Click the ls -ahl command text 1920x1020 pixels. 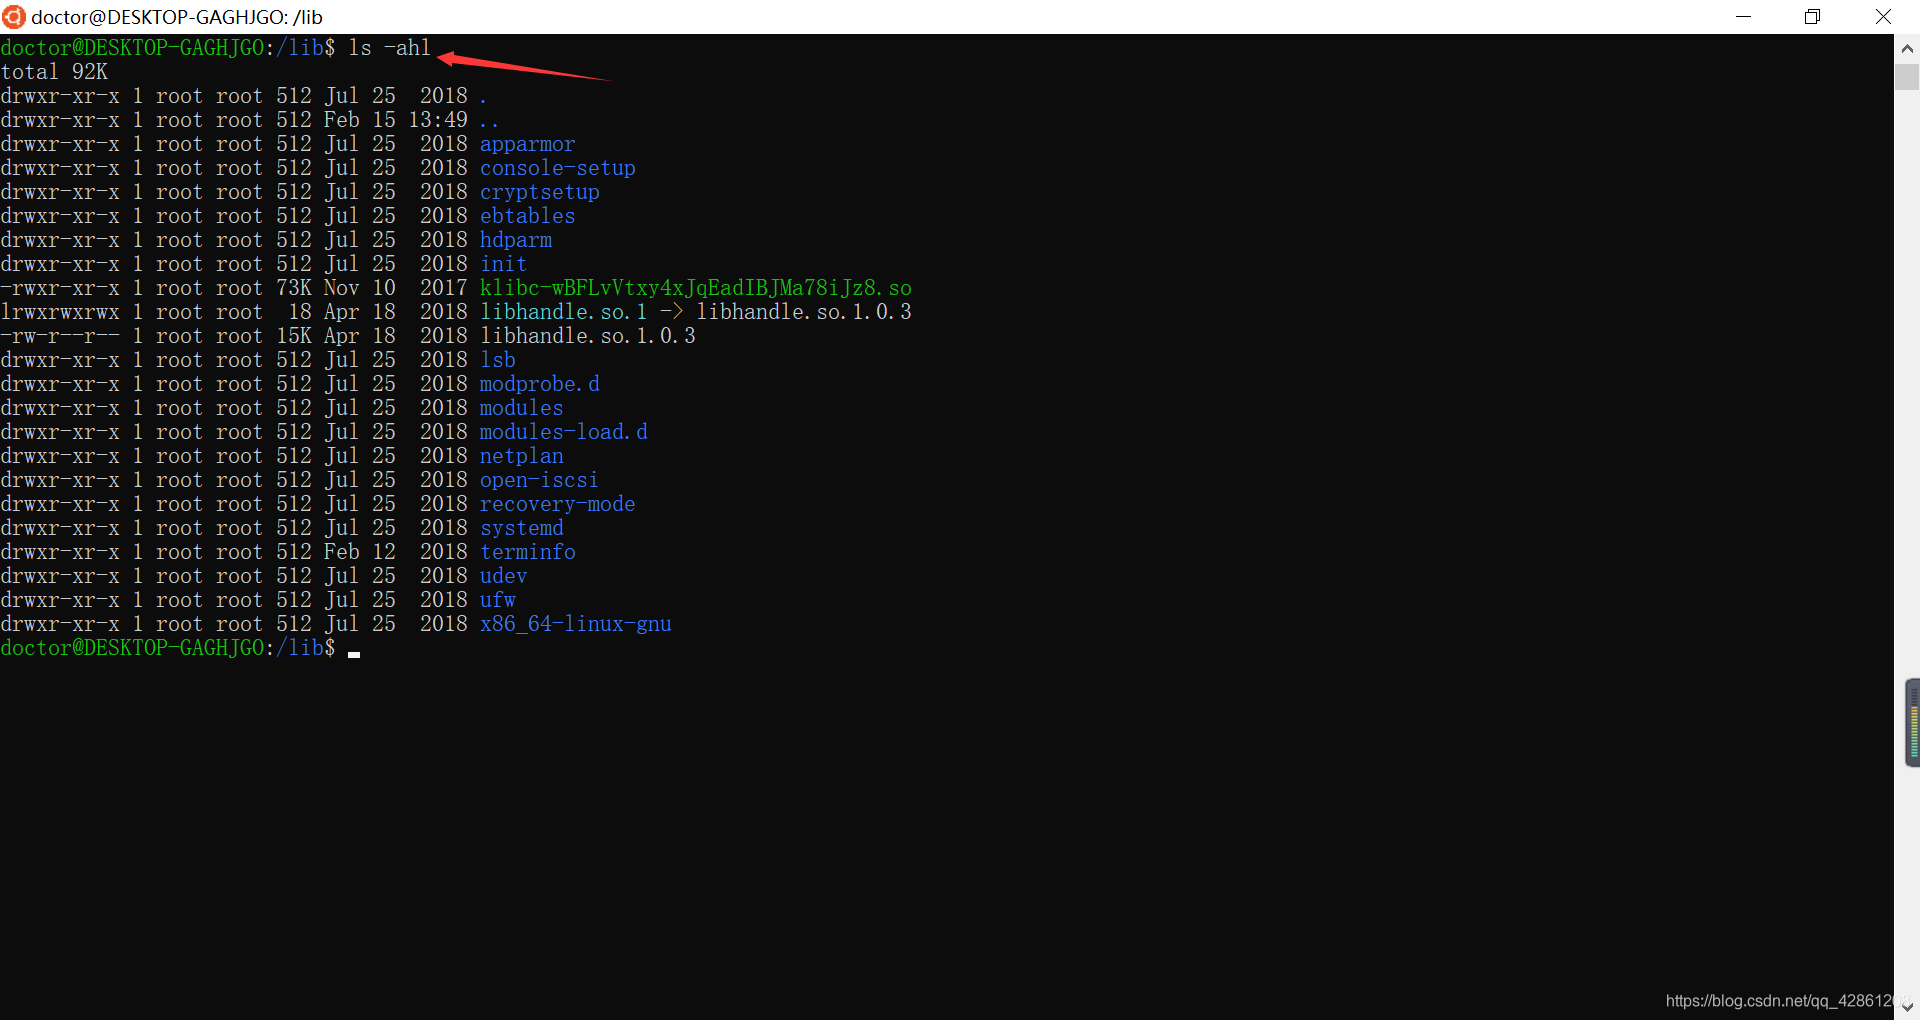pos(388,47)
